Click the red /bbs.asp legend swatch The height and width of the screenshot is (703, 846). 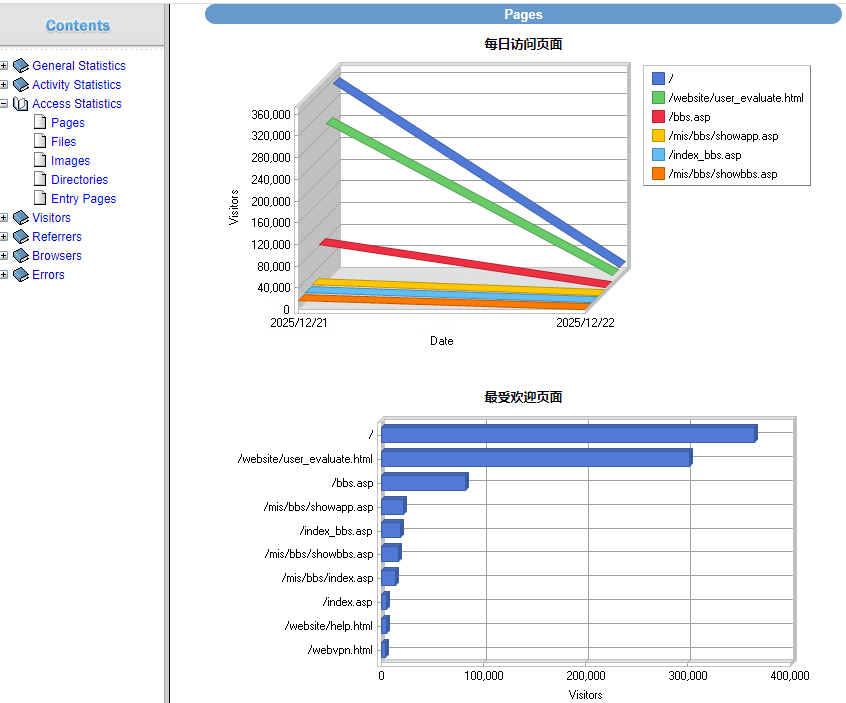(658, 117)
